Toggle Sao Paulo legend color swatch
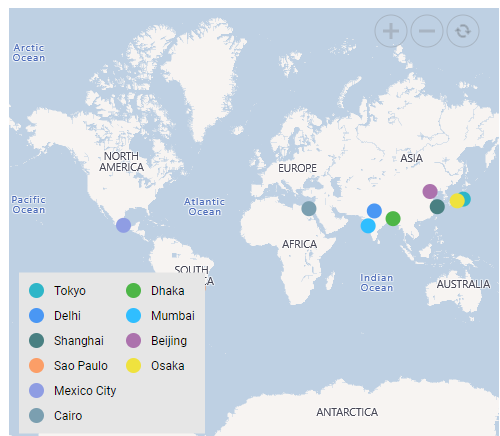This screenshot has height=436, width=500. [36, 365]
